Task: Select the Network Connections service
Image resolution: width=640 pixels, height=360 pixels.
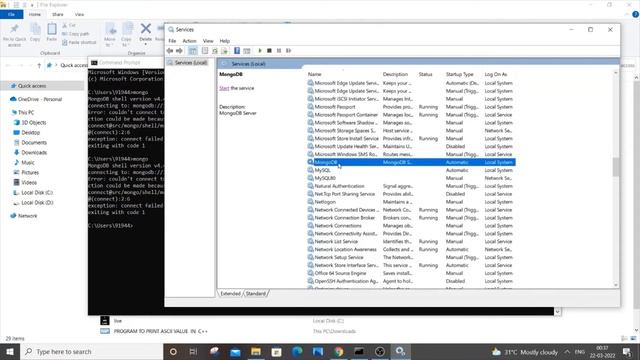Action: point(411,226)
